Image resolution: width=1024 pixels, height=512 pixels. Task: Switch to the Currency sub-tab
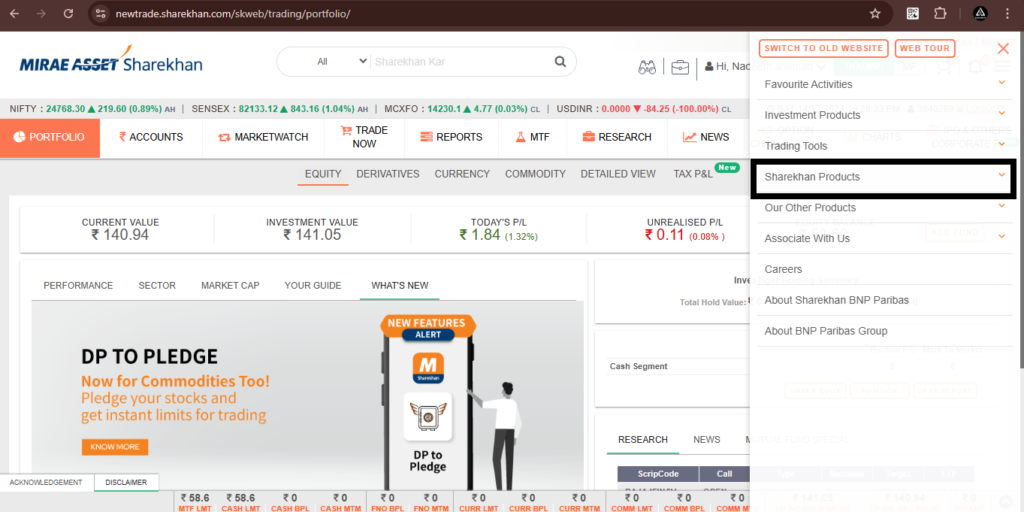462,174
